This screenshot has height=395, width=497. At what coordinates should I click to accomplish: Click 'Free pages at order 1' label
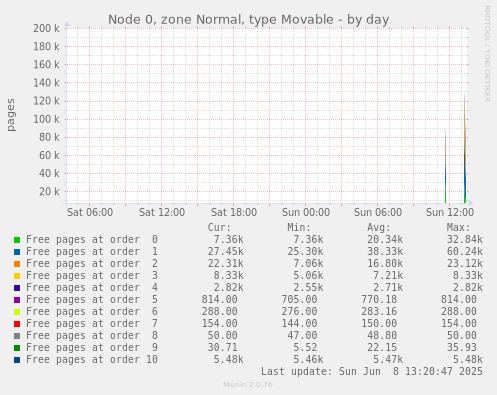(x=92, y=252)
